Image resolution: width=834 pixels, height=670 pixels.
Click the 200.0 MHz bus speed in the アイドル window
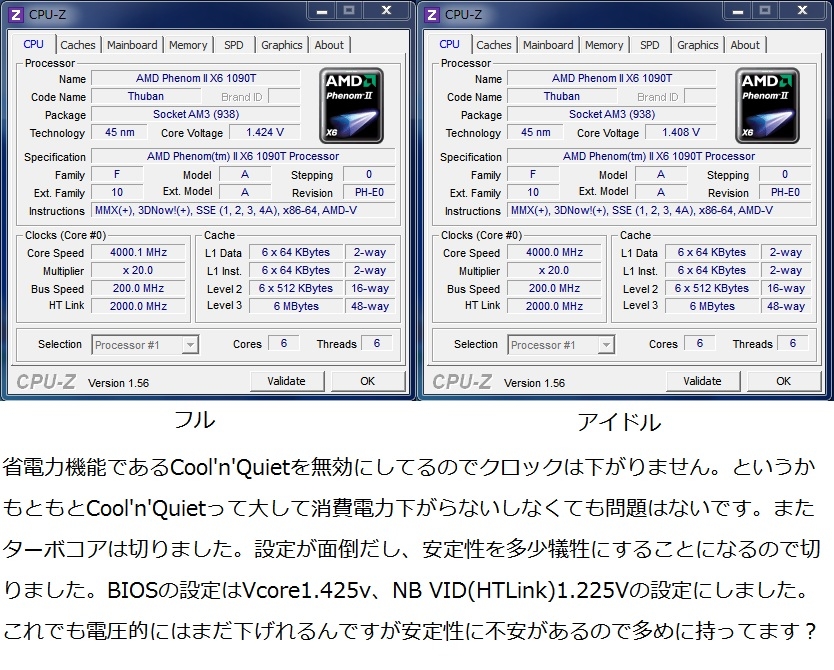tap(554, 288)
